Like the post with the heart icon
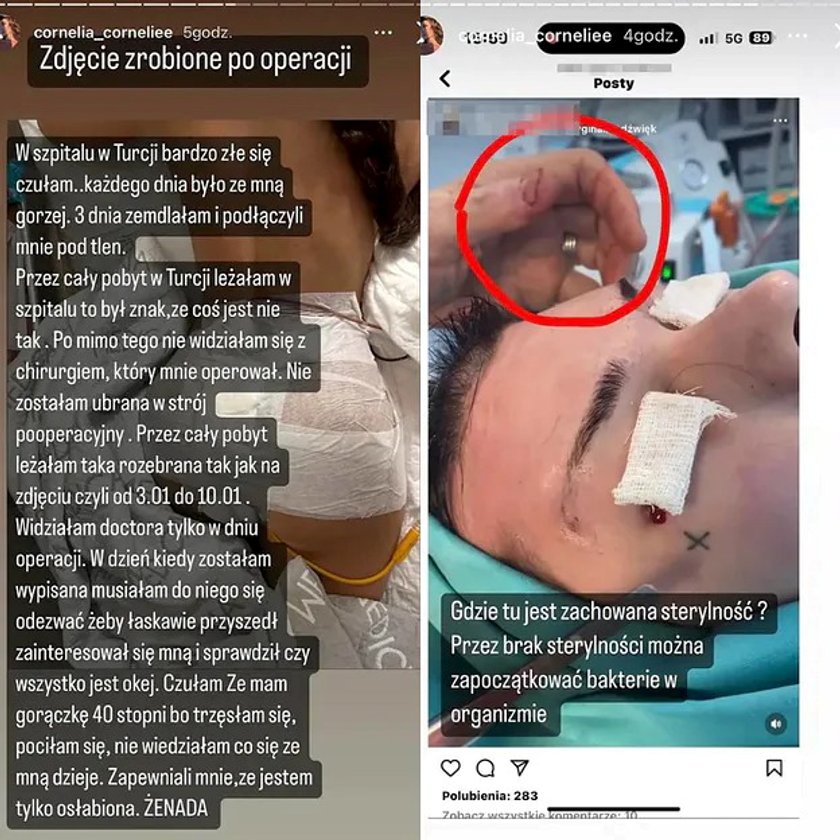Viewport: 840px width, 840px height. [451, 768]
